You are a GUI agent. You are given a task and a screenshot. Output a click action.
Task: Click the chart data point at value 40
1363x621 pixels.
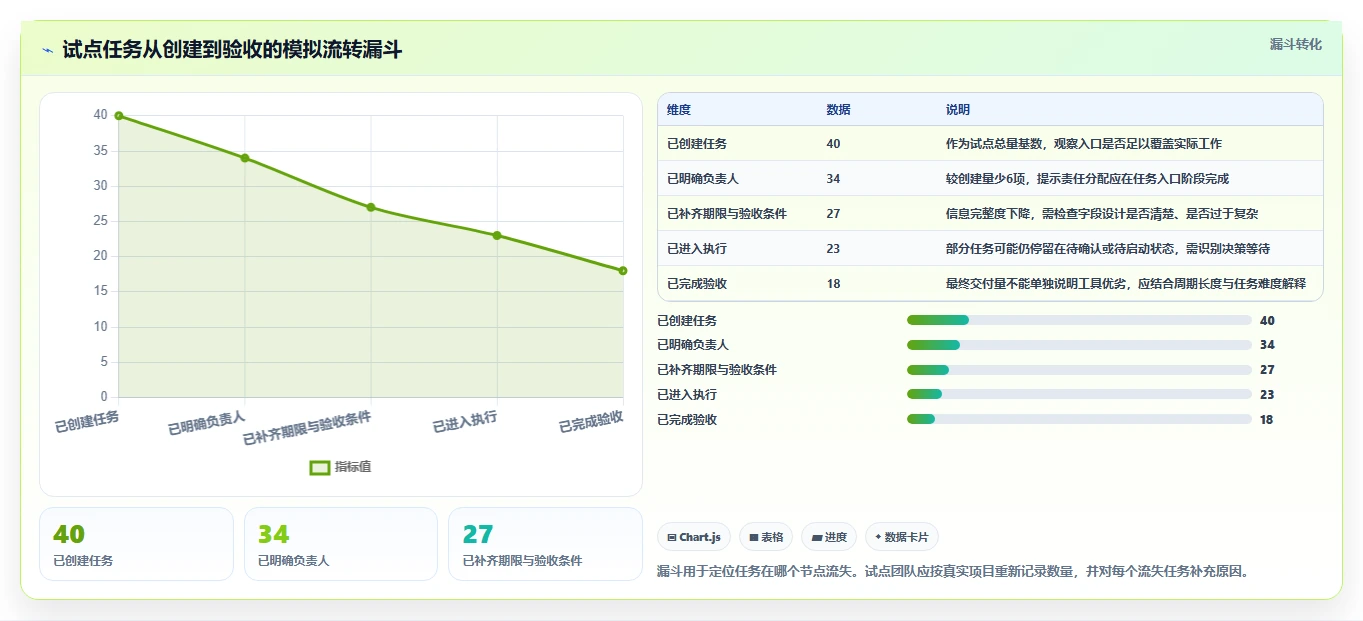[119, 116]
